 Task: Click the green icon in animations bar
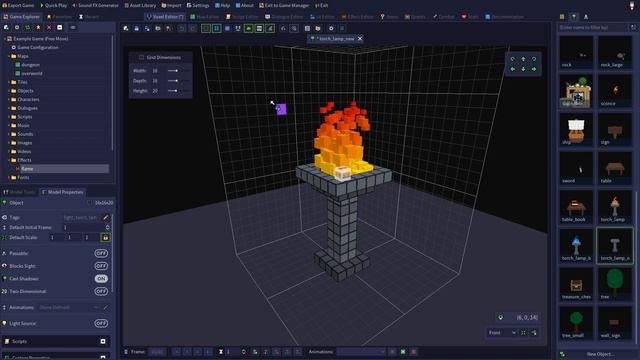(x=403, y=351)
